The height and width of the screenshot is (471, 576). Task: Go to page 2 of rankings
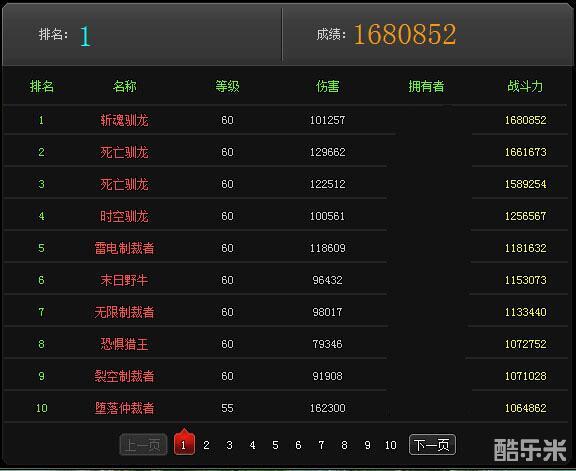(x=206, y=445)
